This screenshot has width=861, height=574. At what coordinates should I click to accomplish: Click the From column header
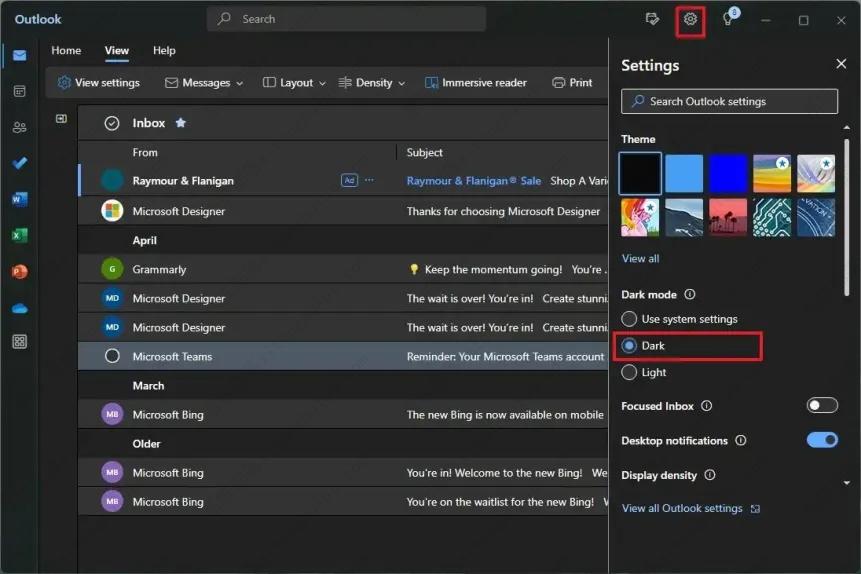[x=145, y=153]
